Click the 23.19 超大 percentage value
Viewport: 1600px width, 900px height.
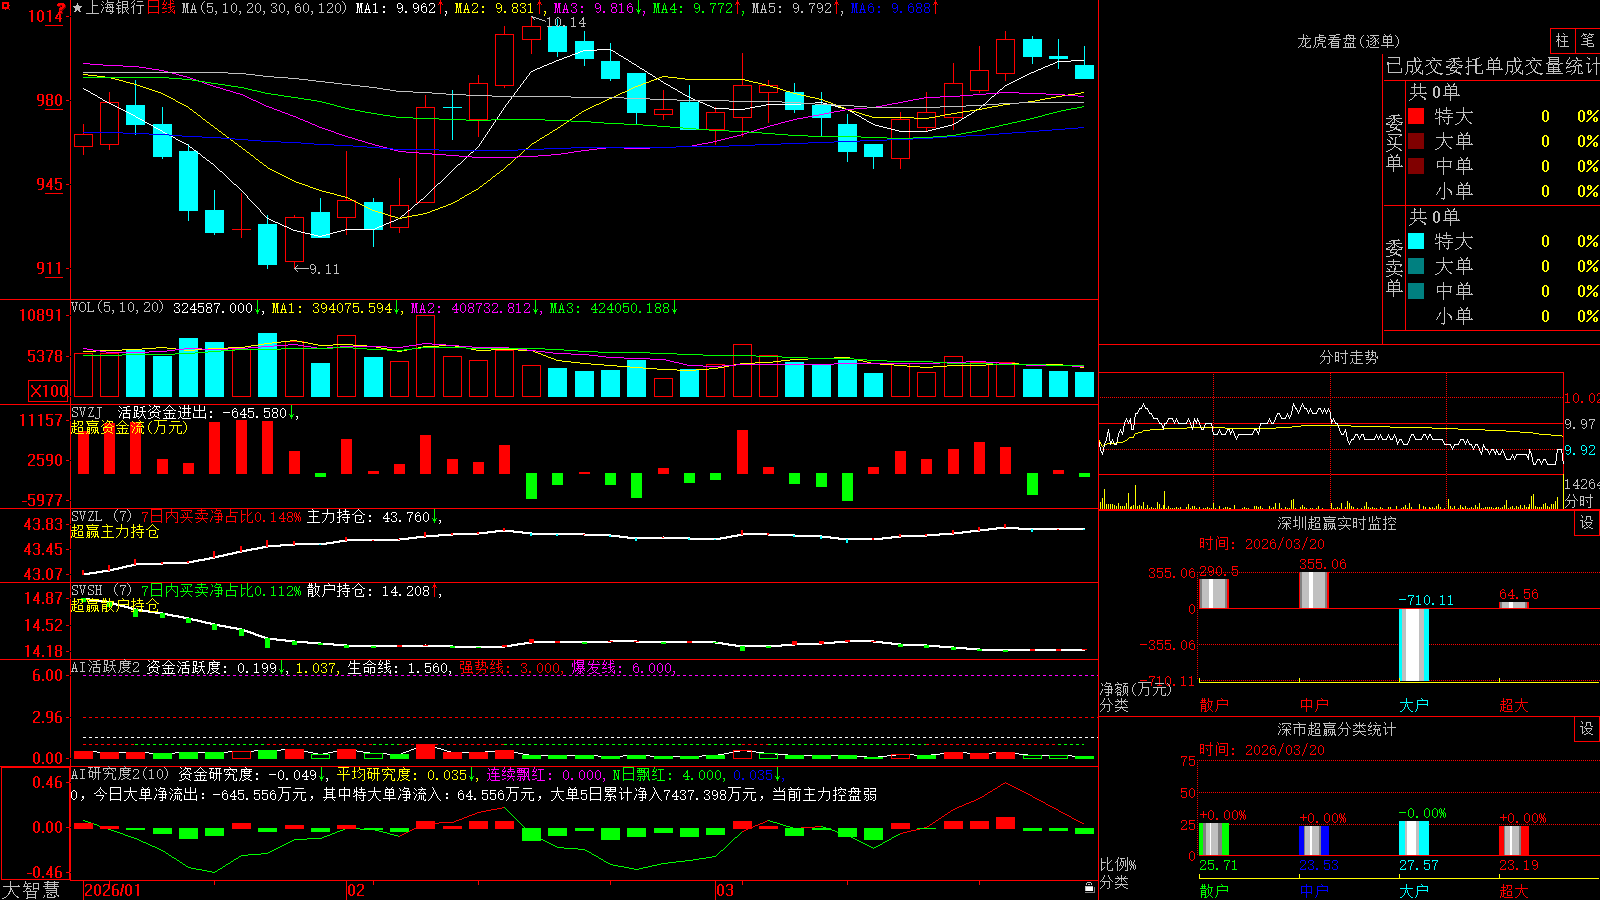click(1518, 865)
